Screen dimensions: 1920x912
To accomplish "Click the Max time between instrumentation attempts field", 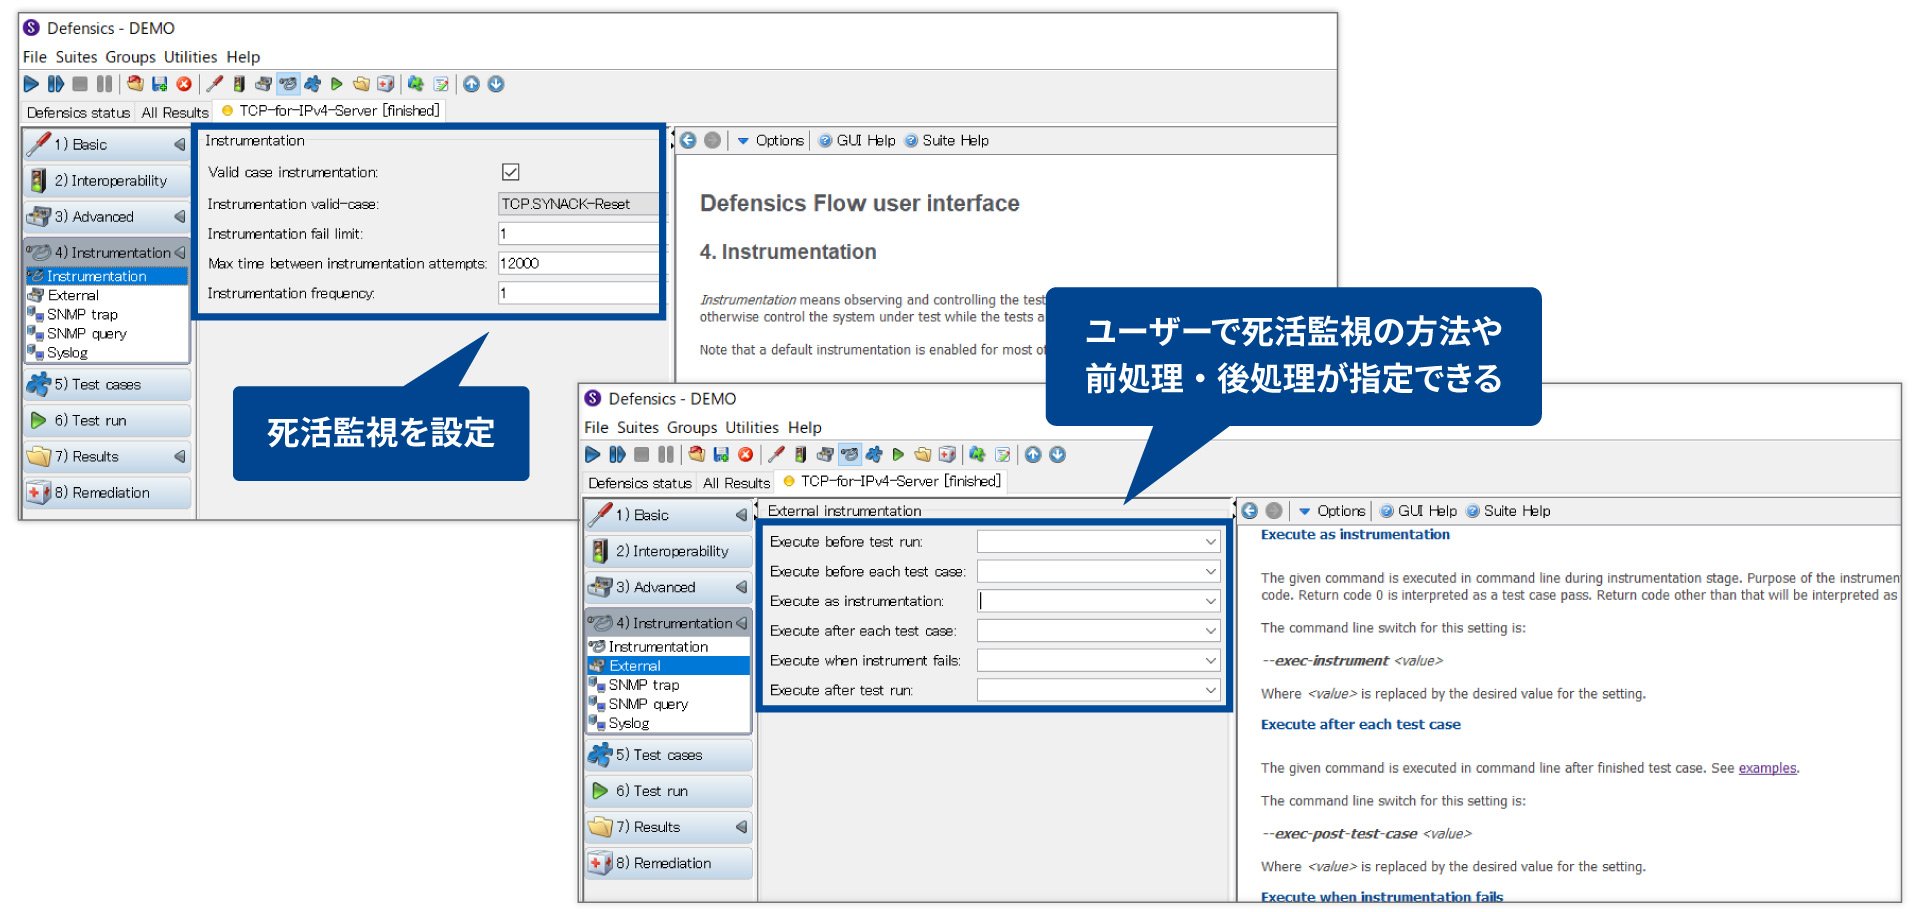I will click(578, 264).
